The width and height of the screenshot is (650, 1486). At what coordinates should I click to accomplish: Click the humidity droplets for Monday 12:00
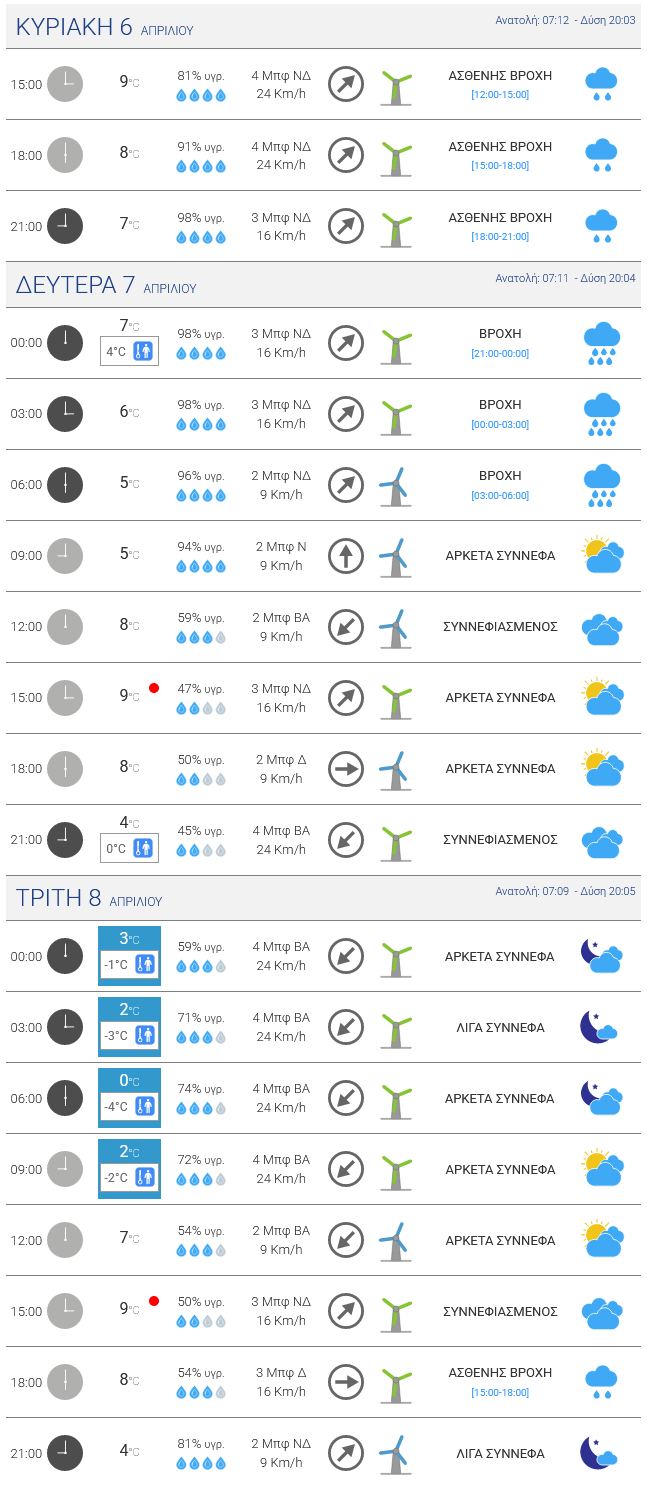(x=201, y=637)
